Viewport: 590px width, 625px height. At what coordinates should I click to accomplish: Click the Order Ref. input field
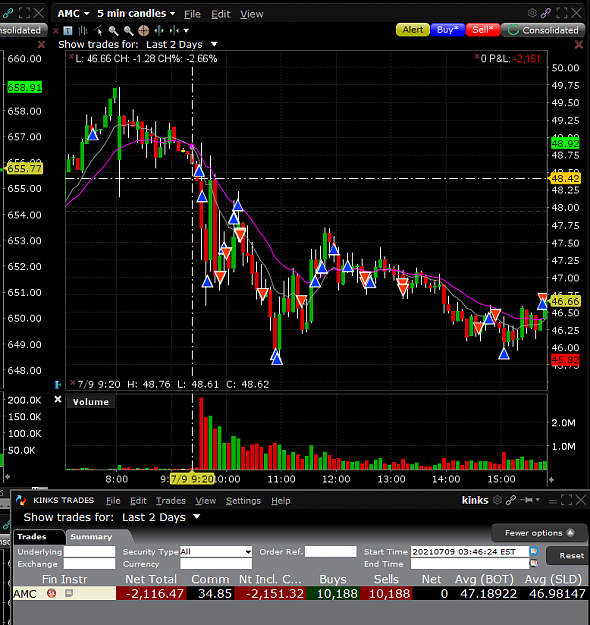(330, 552)
